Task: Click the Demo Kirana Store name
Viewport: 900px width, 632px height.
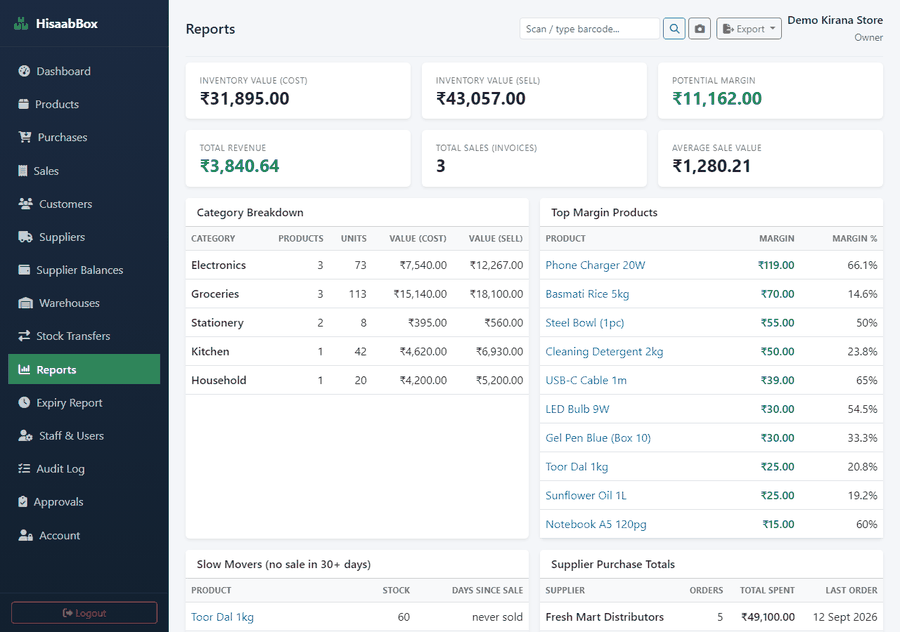Action: [835, 20]
